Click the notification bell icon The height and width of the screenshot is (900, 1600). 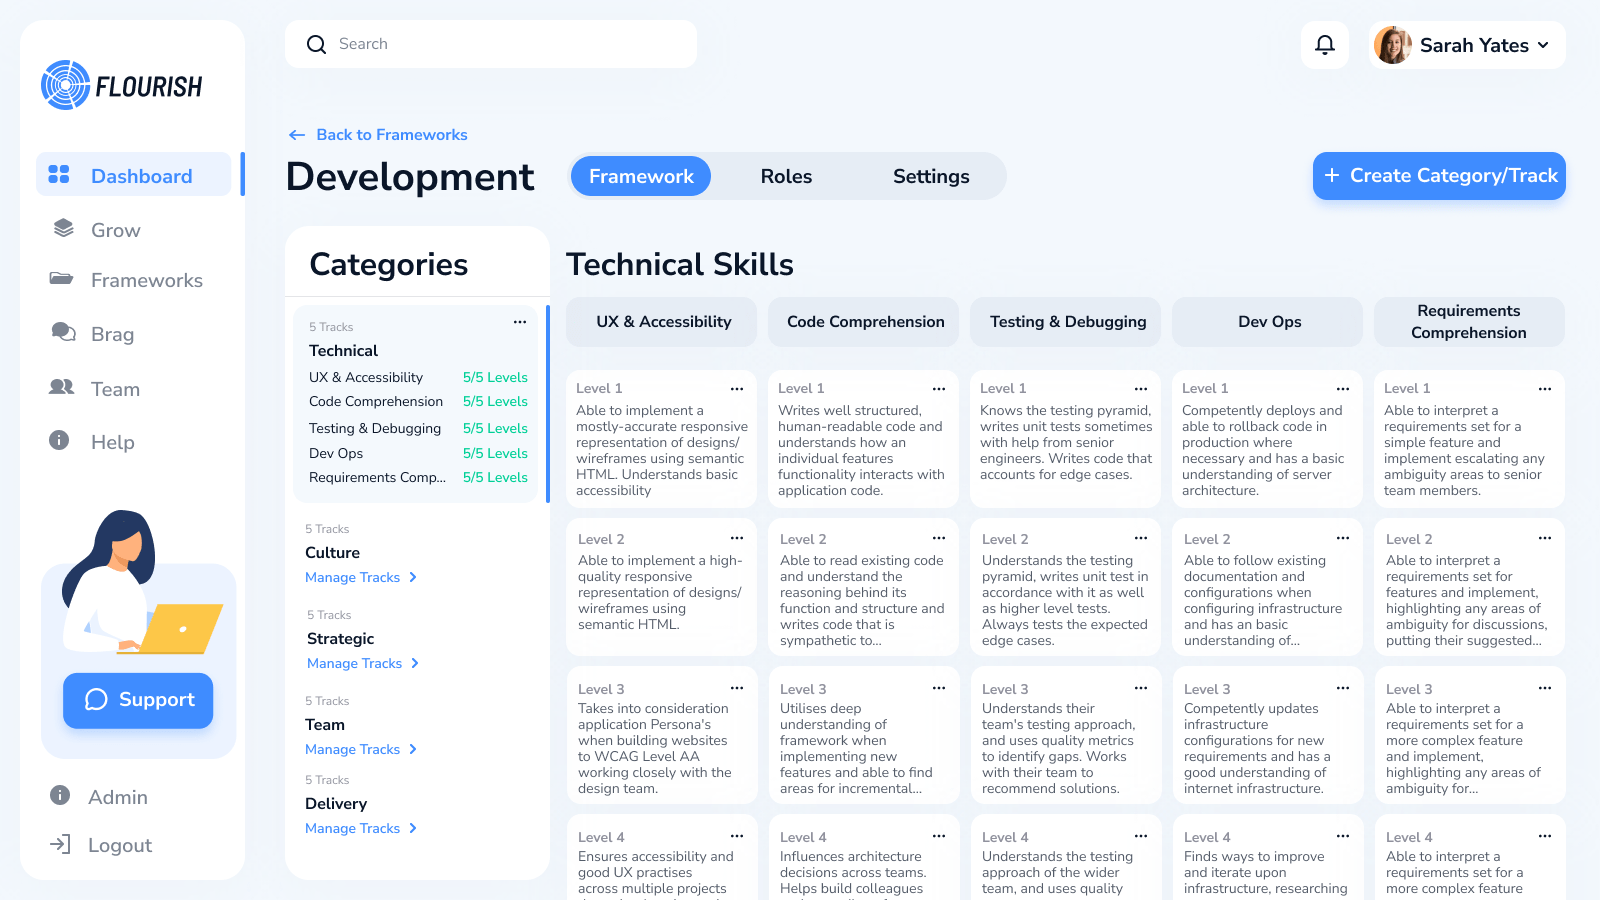point(1324,45)
